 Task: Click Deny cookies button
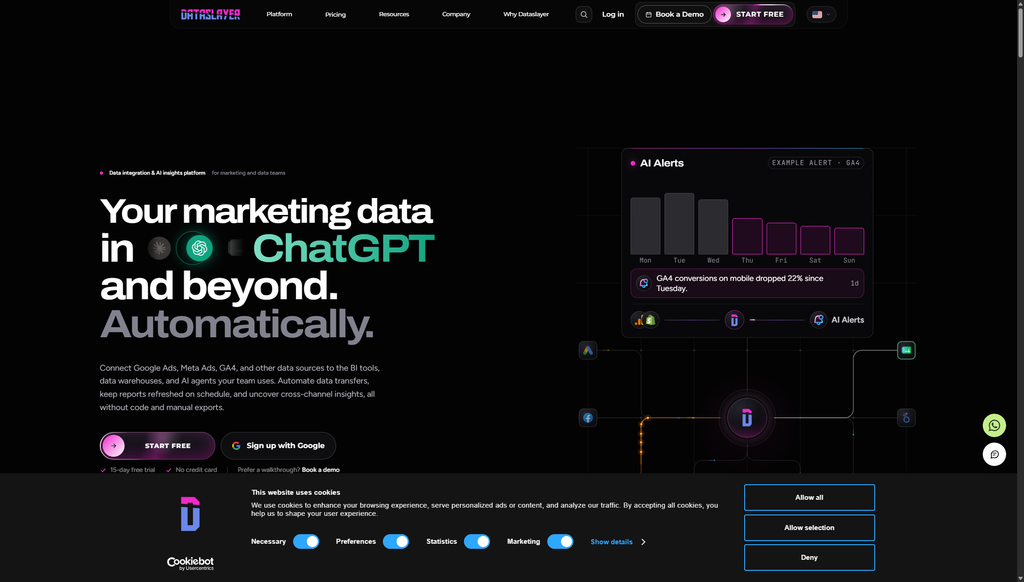tap(809, 558)
